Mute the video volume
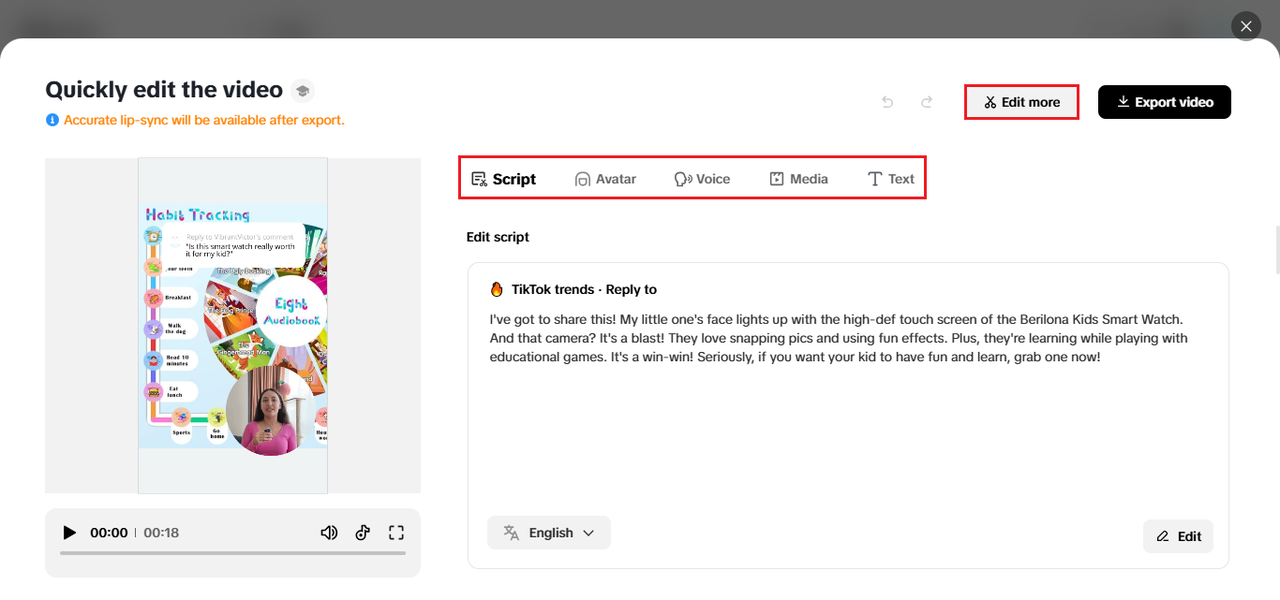 [329, 533]
